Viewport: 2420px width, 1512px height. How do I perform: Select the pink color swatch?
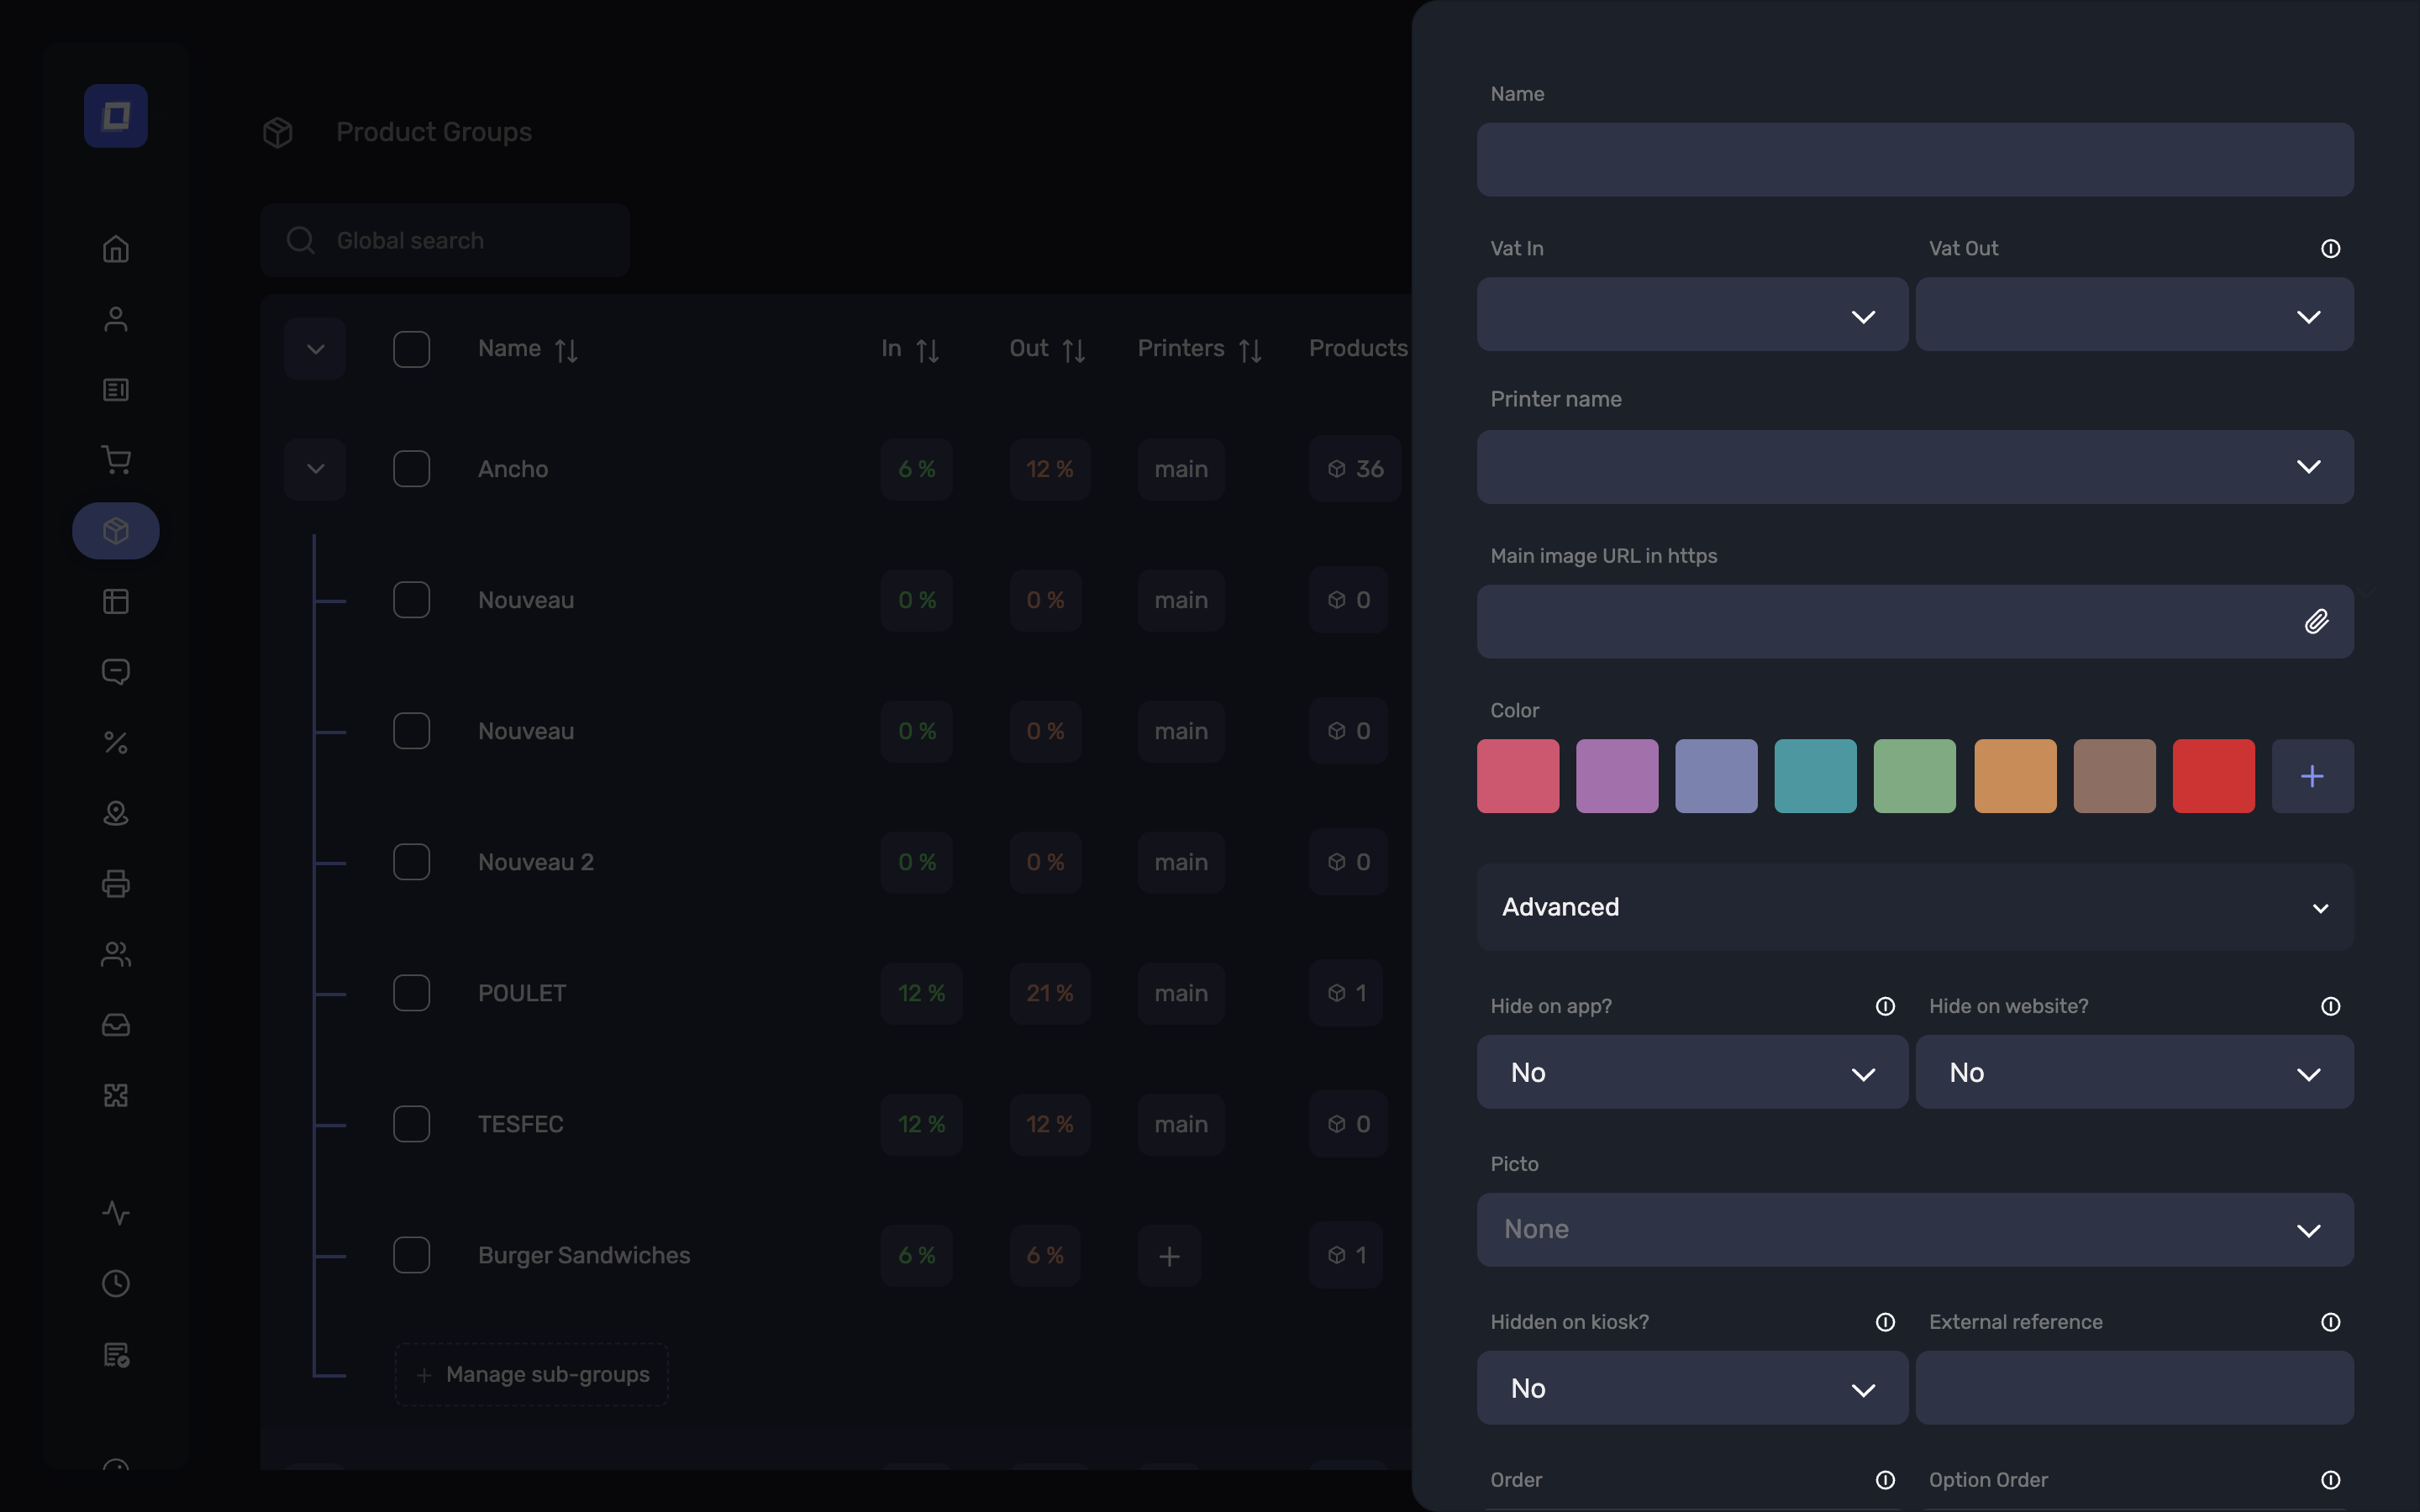click(x=1518, y=776)
